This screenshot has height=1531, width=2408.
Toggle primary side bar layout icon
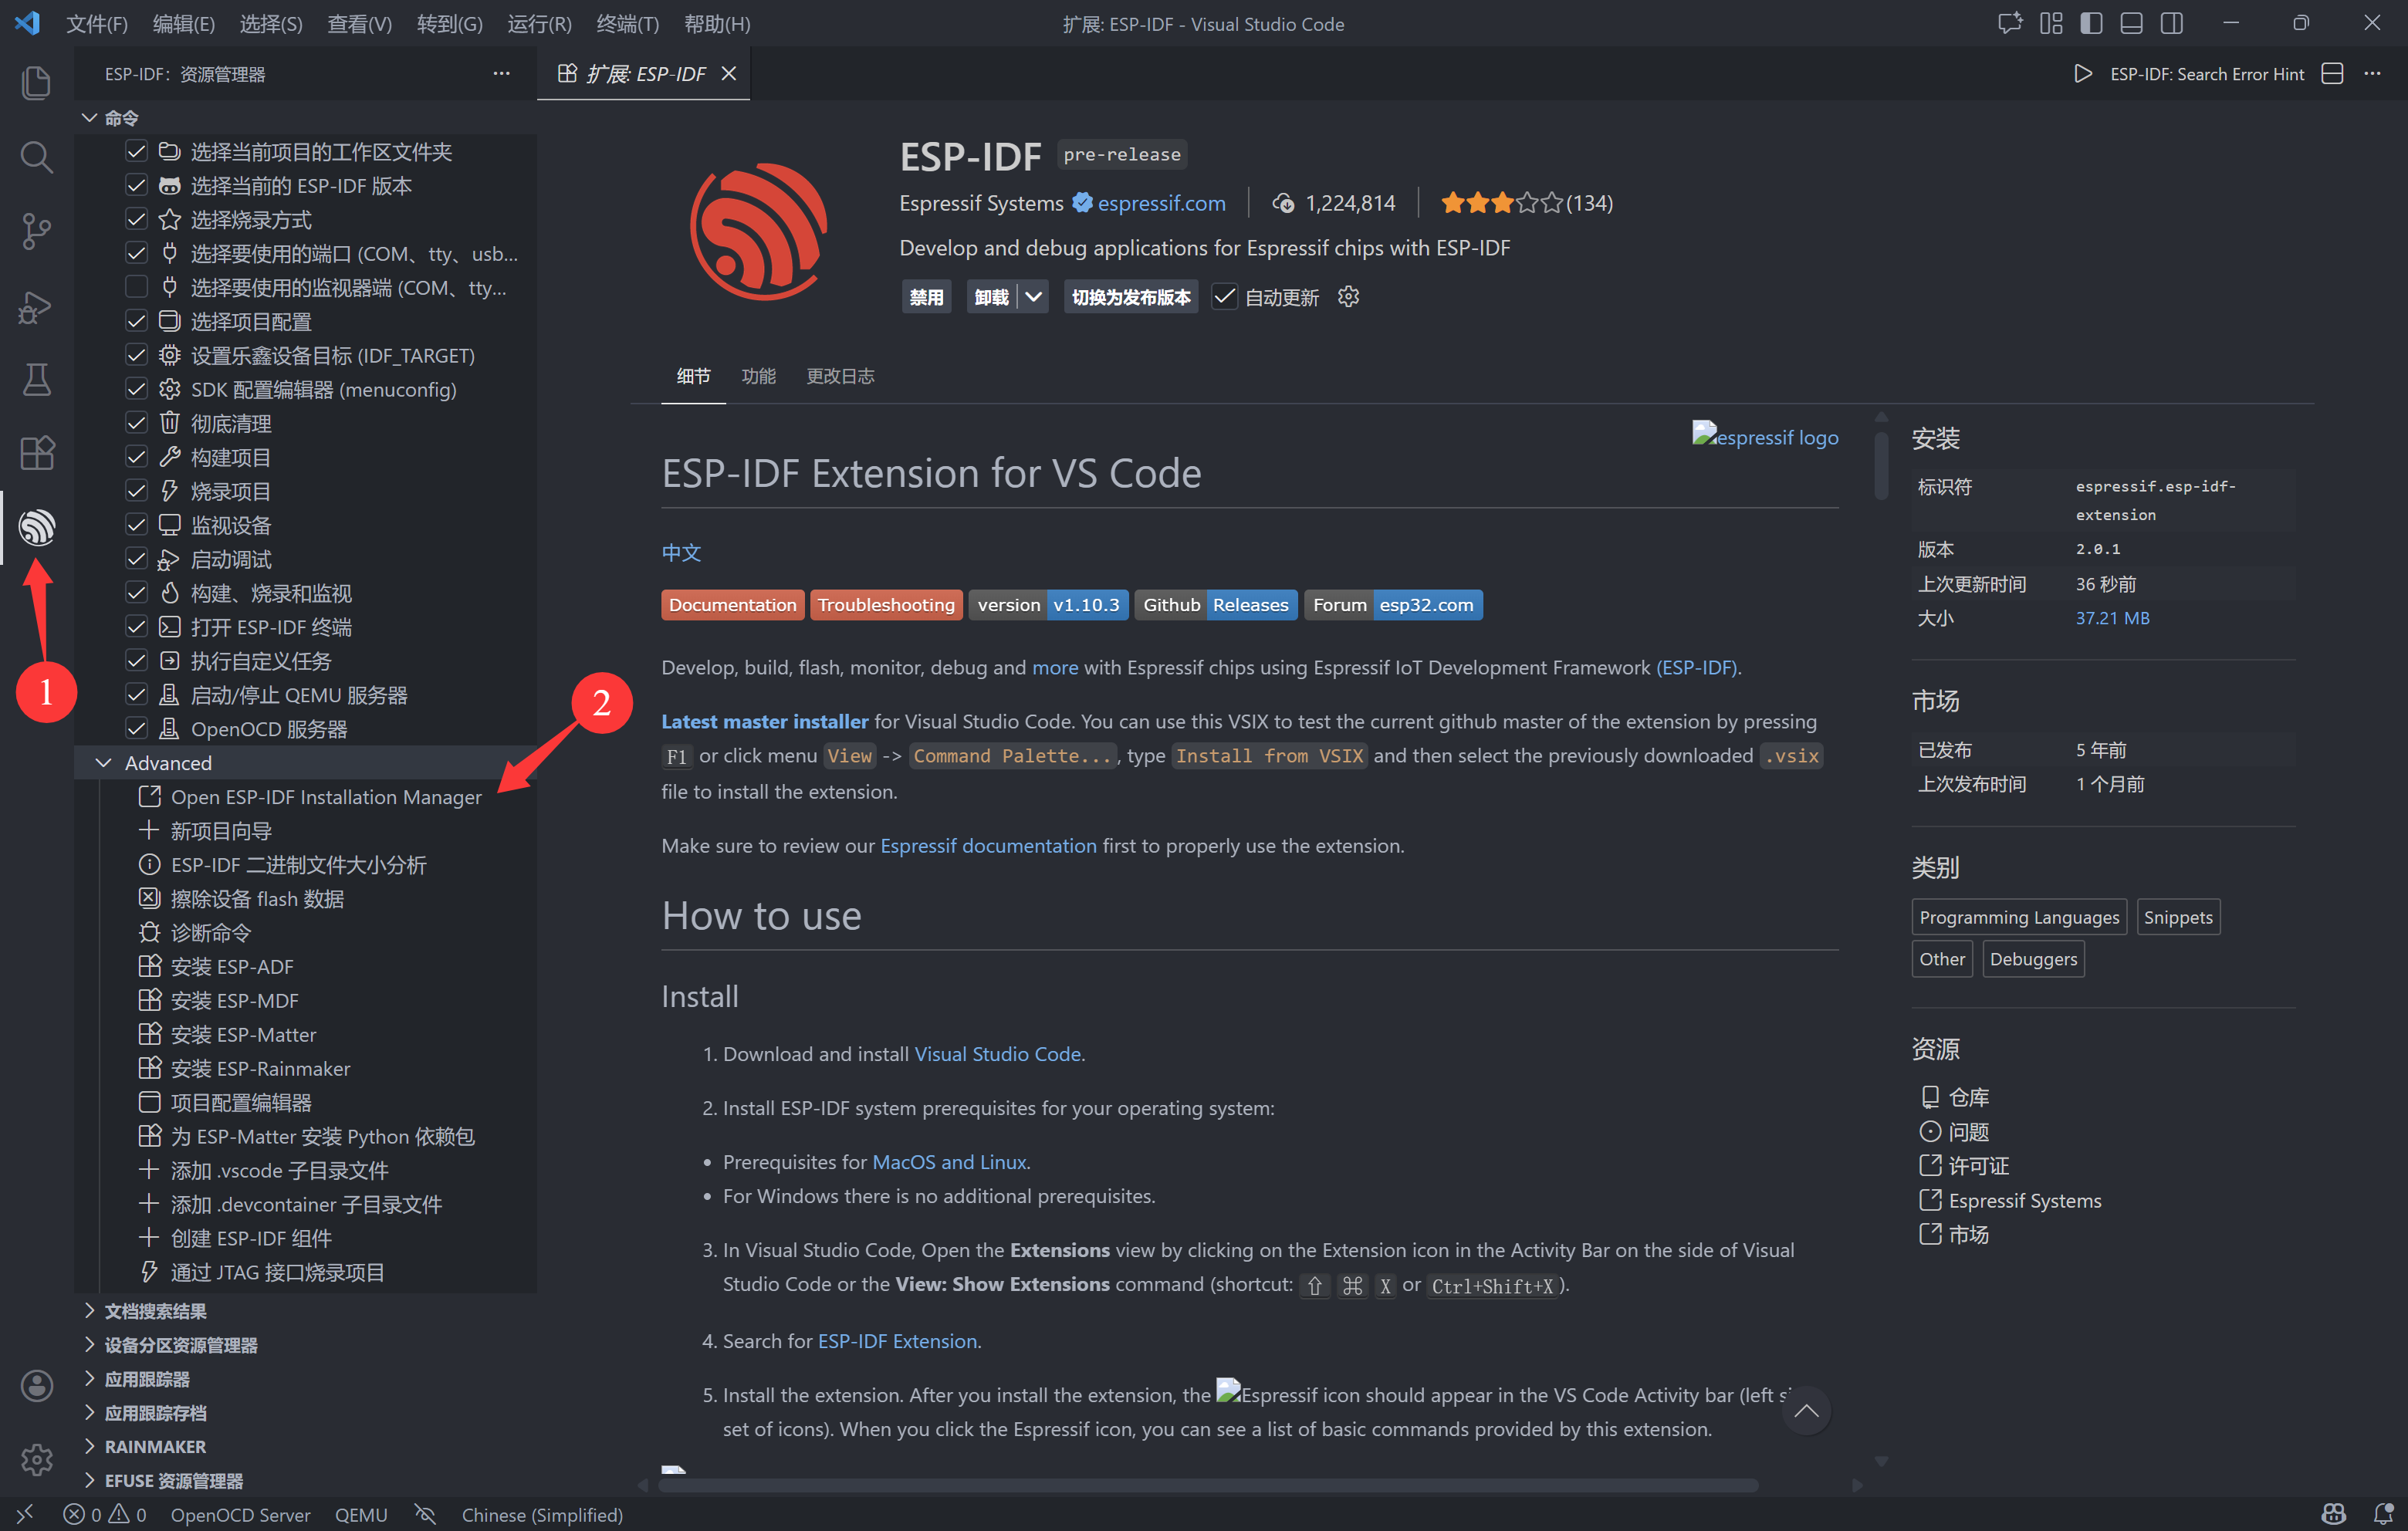2091,23
